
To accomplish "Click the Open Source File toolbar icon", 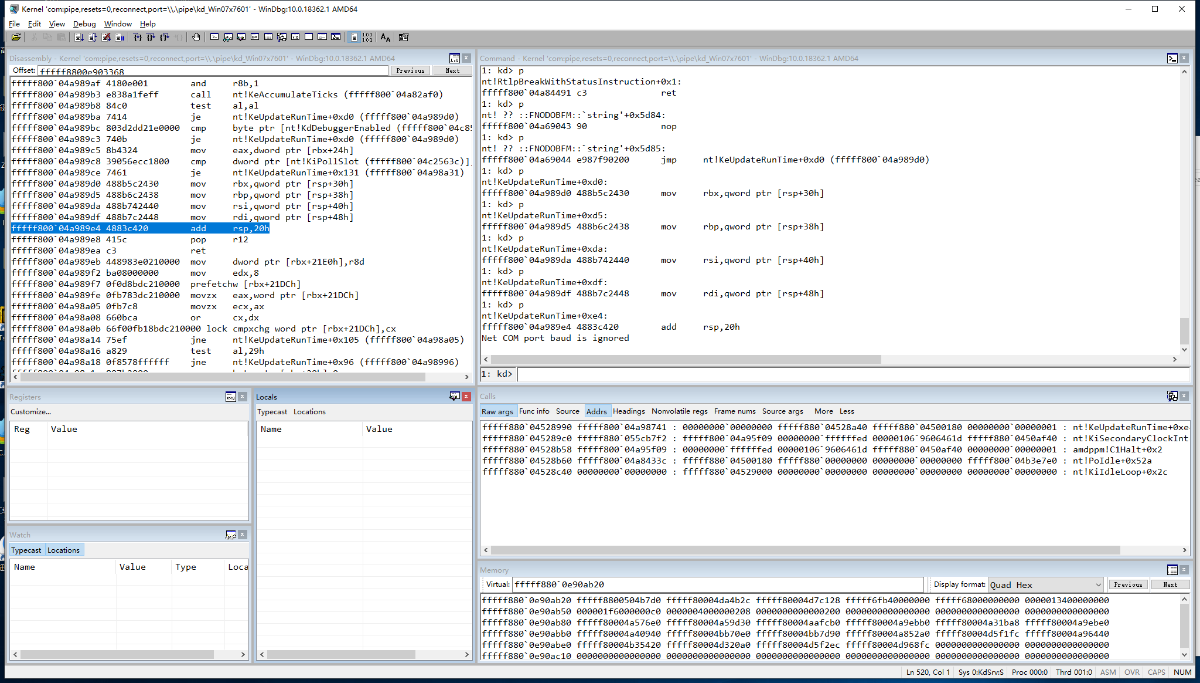I will (x=15, y=37).
